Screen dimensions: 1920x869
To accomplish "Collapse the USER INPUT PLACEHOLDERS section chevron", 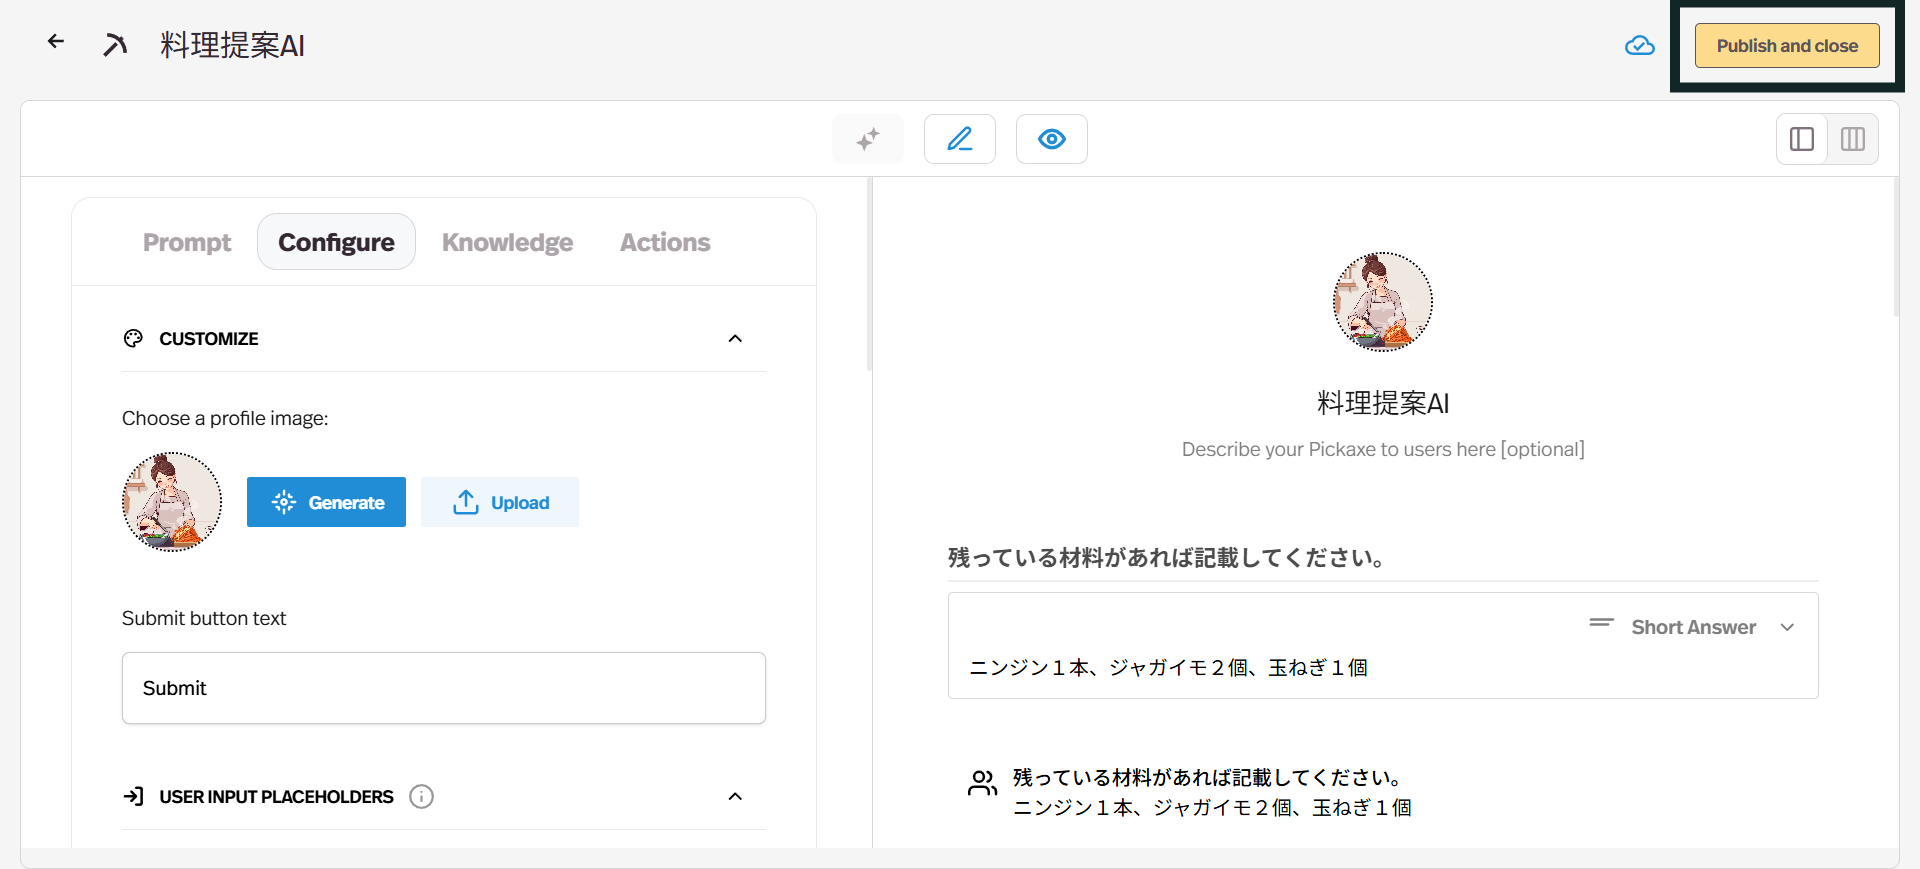I will tap(735, 796).
